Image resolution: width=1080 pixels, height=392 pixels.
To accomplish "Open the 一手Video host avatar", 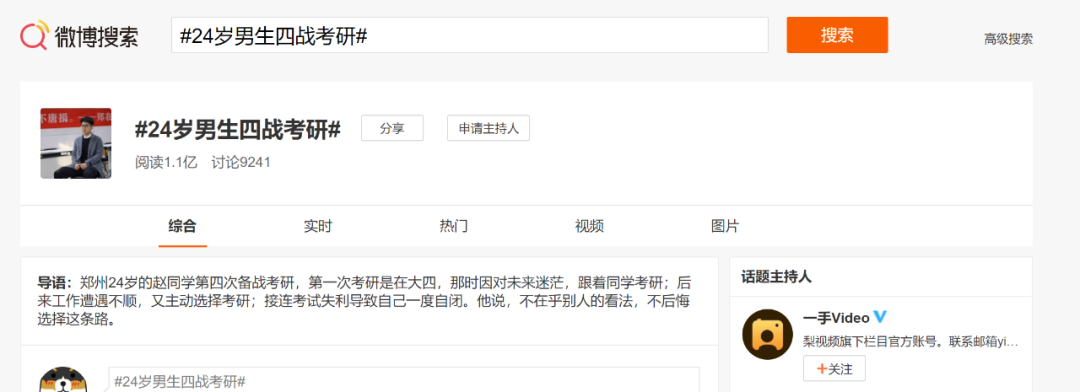I will (x=768, y=334).
